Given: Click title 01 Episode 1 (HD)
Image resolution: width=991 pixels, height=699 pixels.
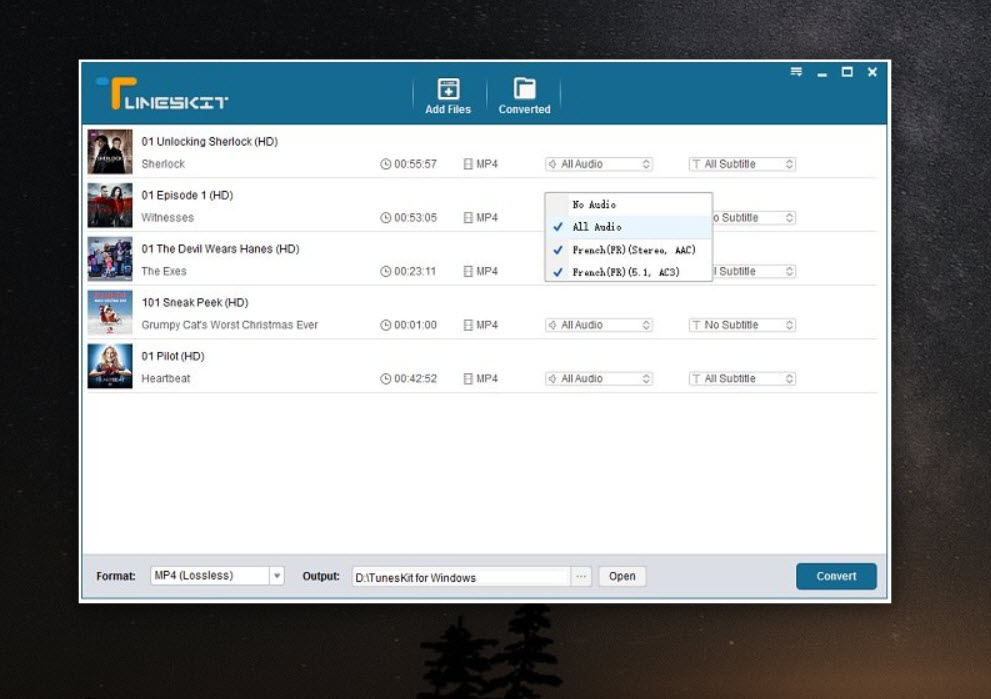Looking at the screenshot, I should 187,195.
